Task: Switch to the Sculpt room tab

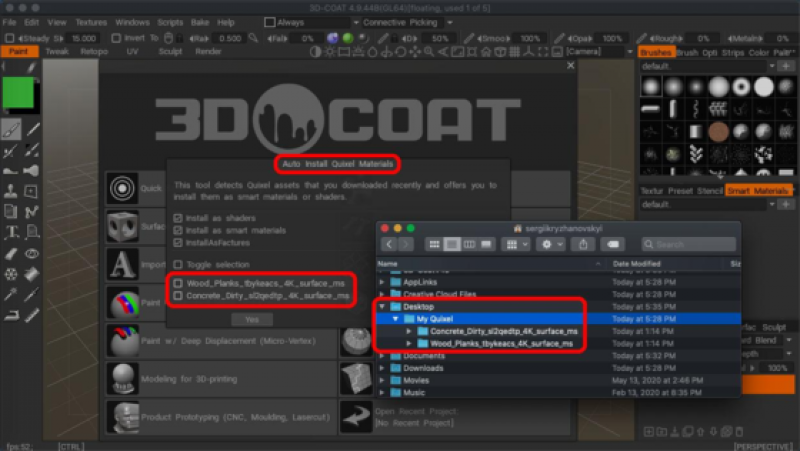Action: tap(170, 52)
